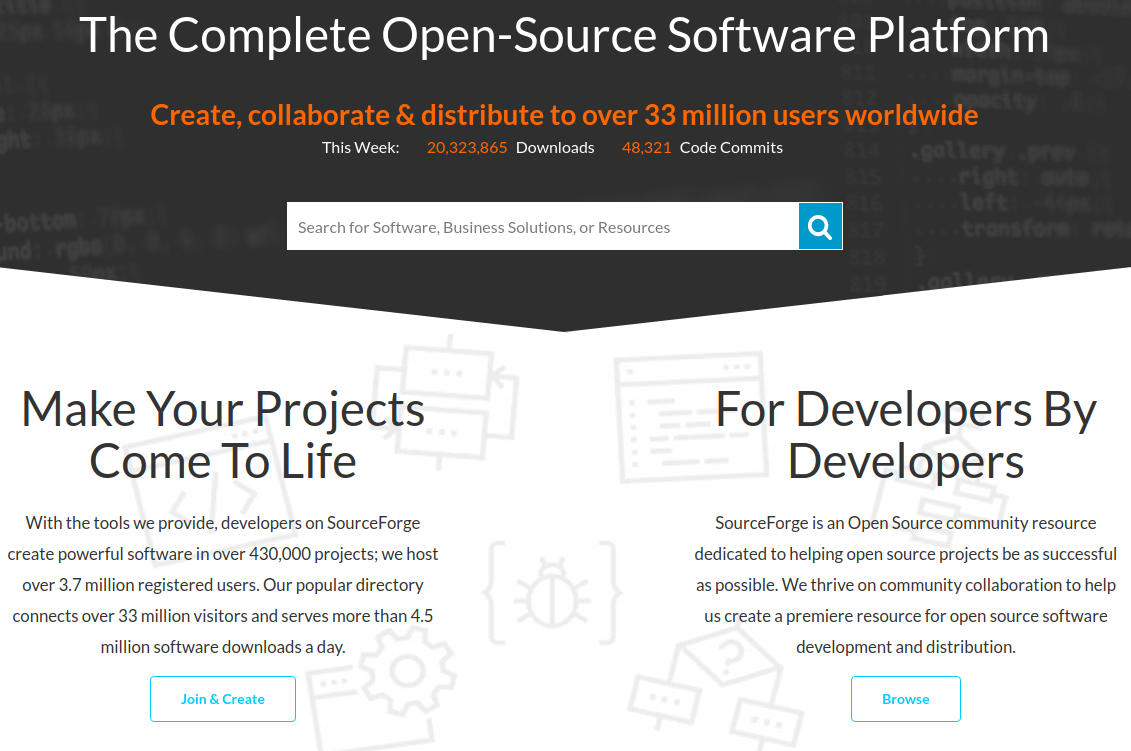
Task: Click the blue magnifier search button
Action: click(820, 227)
